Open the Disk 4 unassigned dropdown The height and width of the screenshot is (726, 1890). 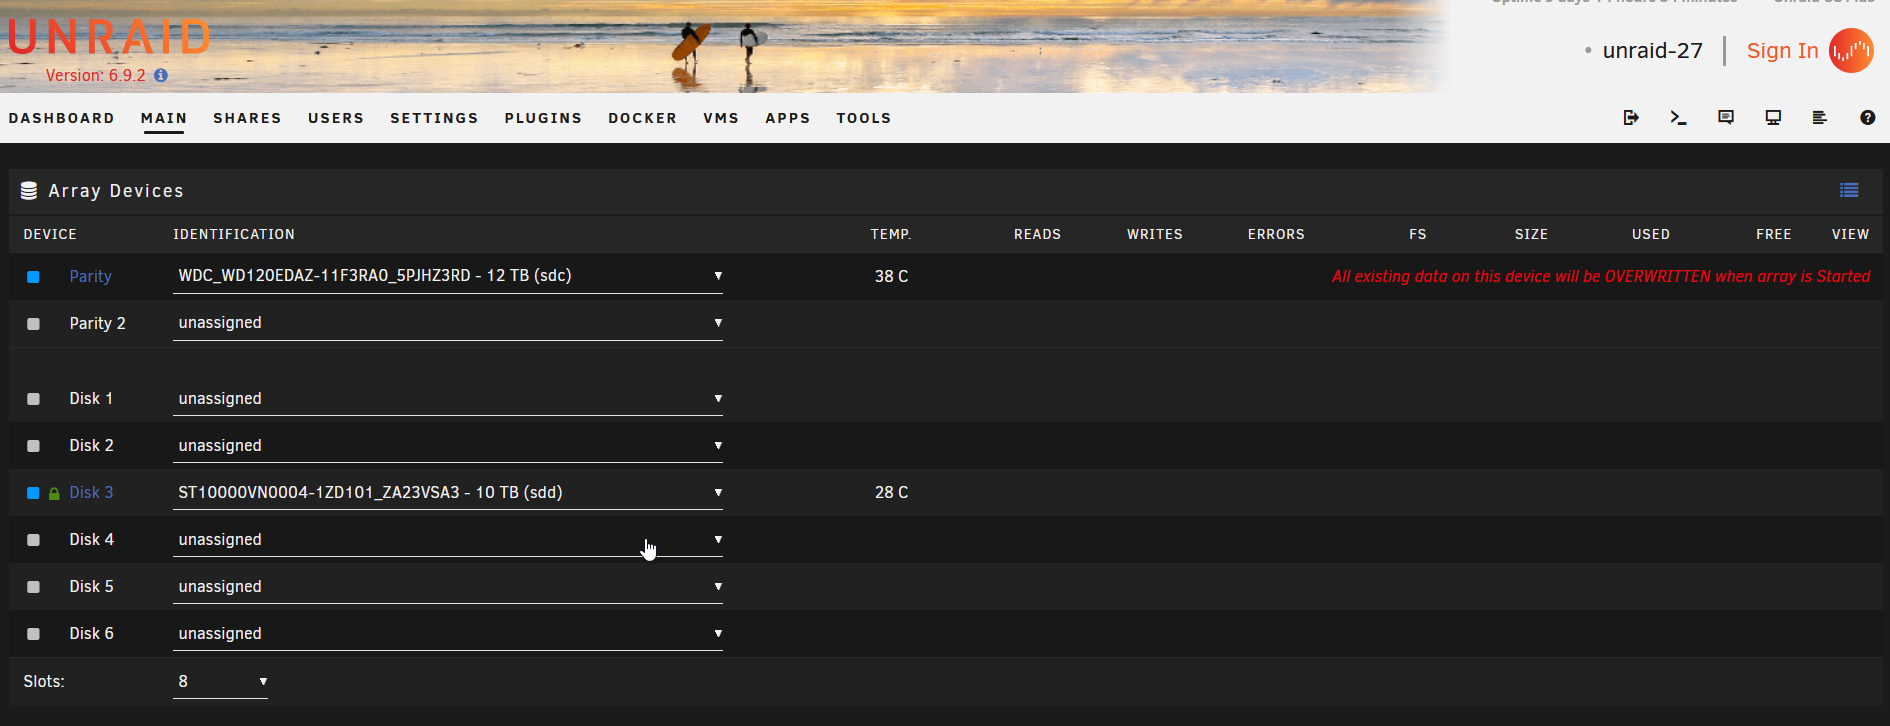coord(448,539)
